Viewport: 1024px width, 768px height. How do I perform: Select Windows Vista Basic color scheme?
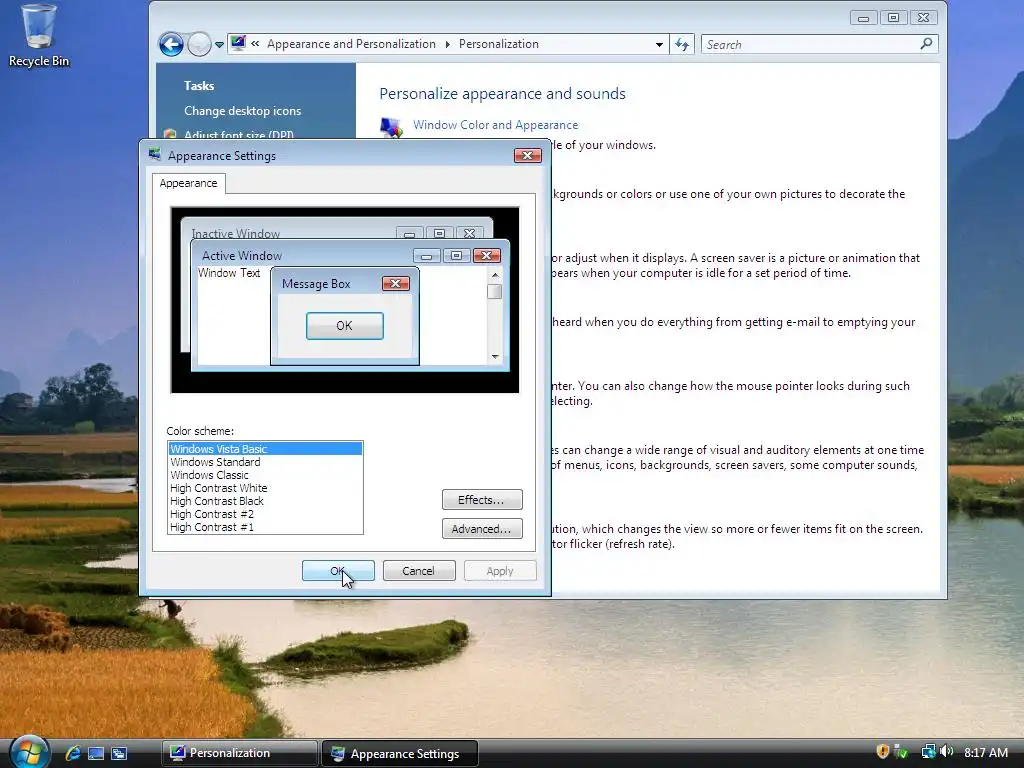pyautogui.click(x=265, y=449)
